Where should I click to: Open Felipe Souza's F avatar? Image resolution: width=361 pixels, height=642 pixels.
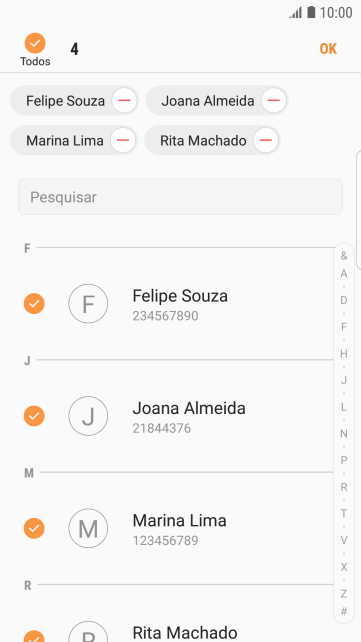[x=88, y=304]
